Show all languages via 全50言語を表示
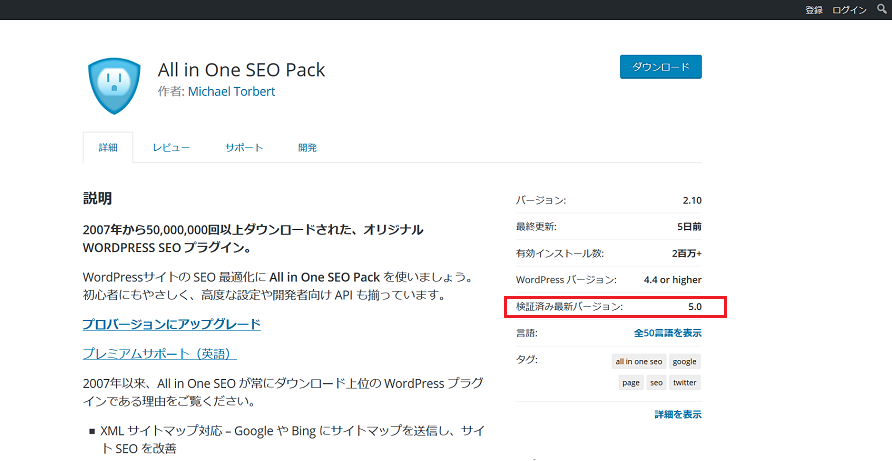Image resolution: width=892 pixels, height=461 pixels. pos(667,333)
